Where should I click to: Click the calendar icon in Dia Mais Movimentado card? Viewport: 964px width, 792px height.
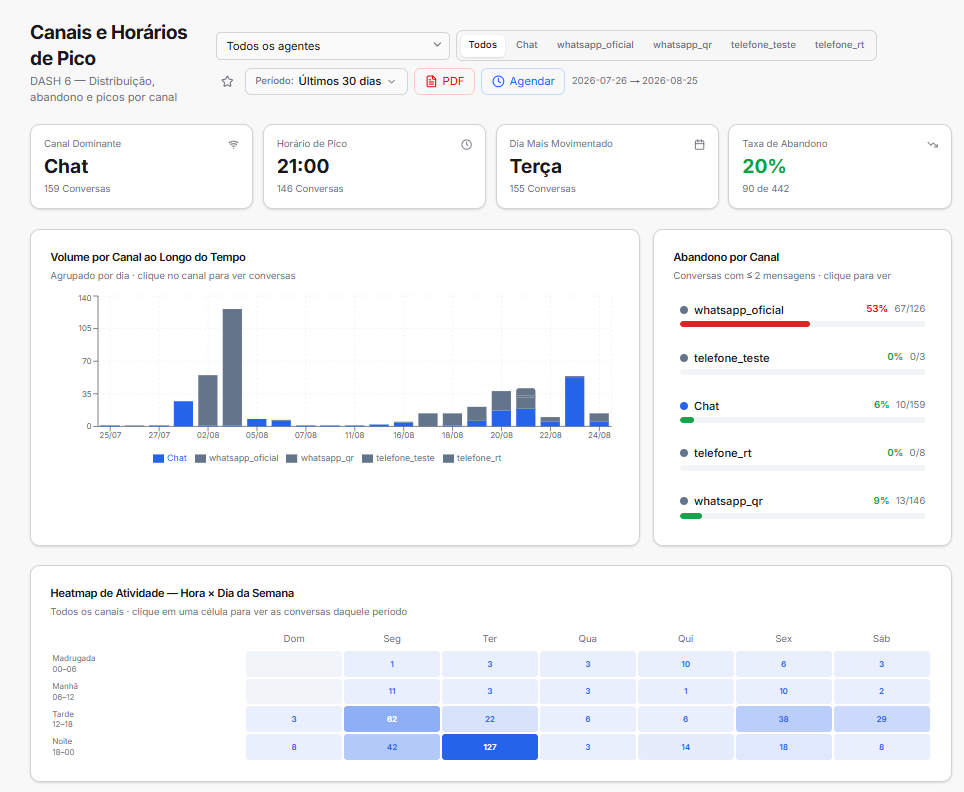700,145
